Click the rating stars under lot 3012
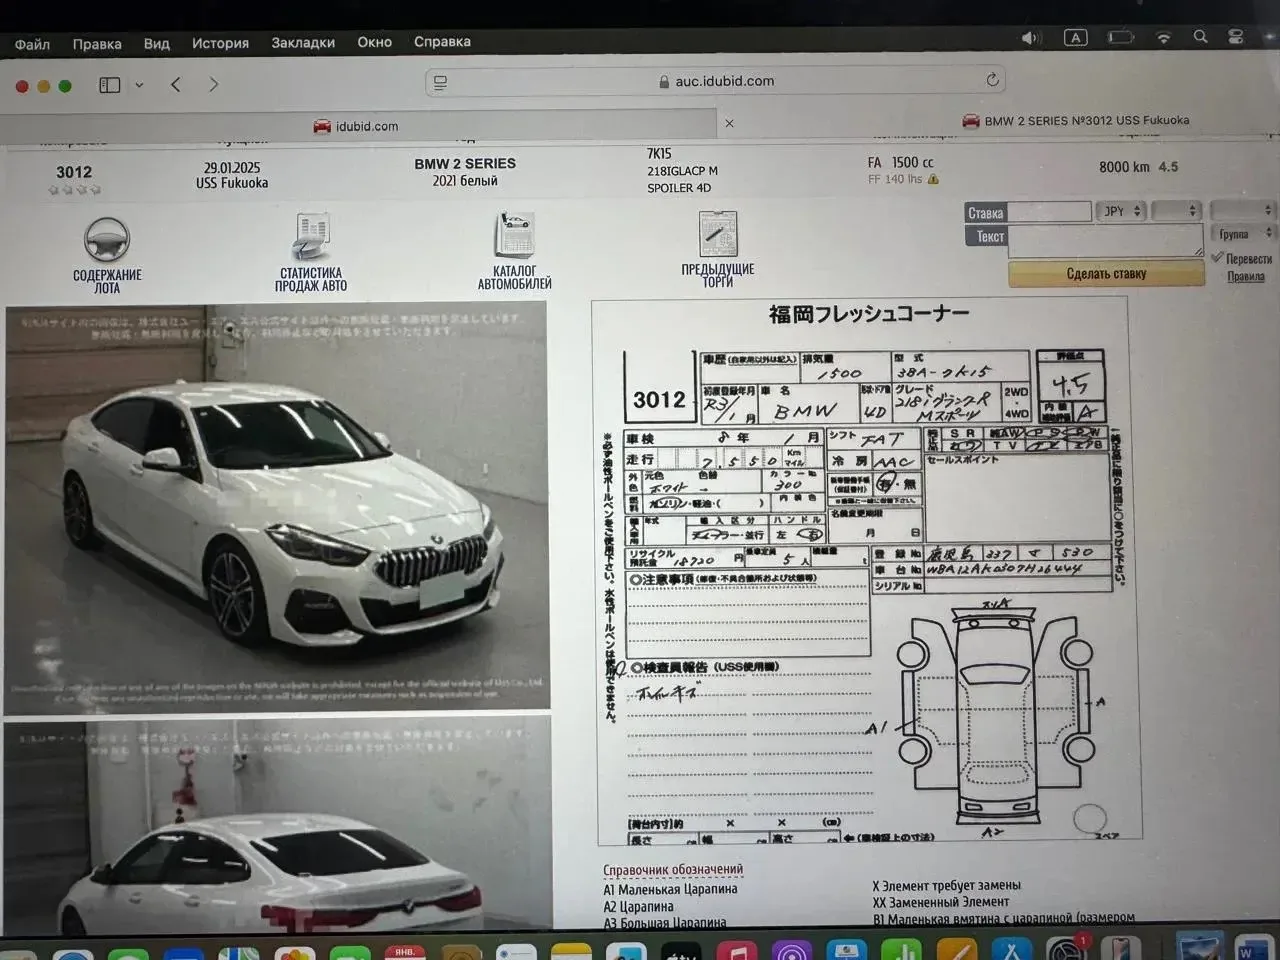1280x960 pixels. 74,189
